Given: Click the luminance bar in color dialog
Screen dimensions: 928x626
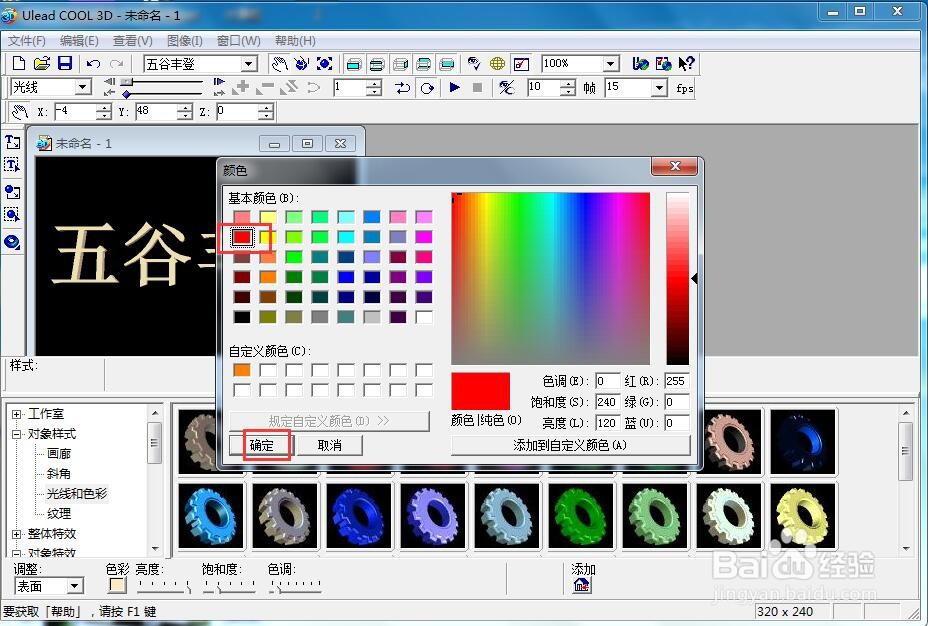Looking at the screenshot, I should (678, 278).
